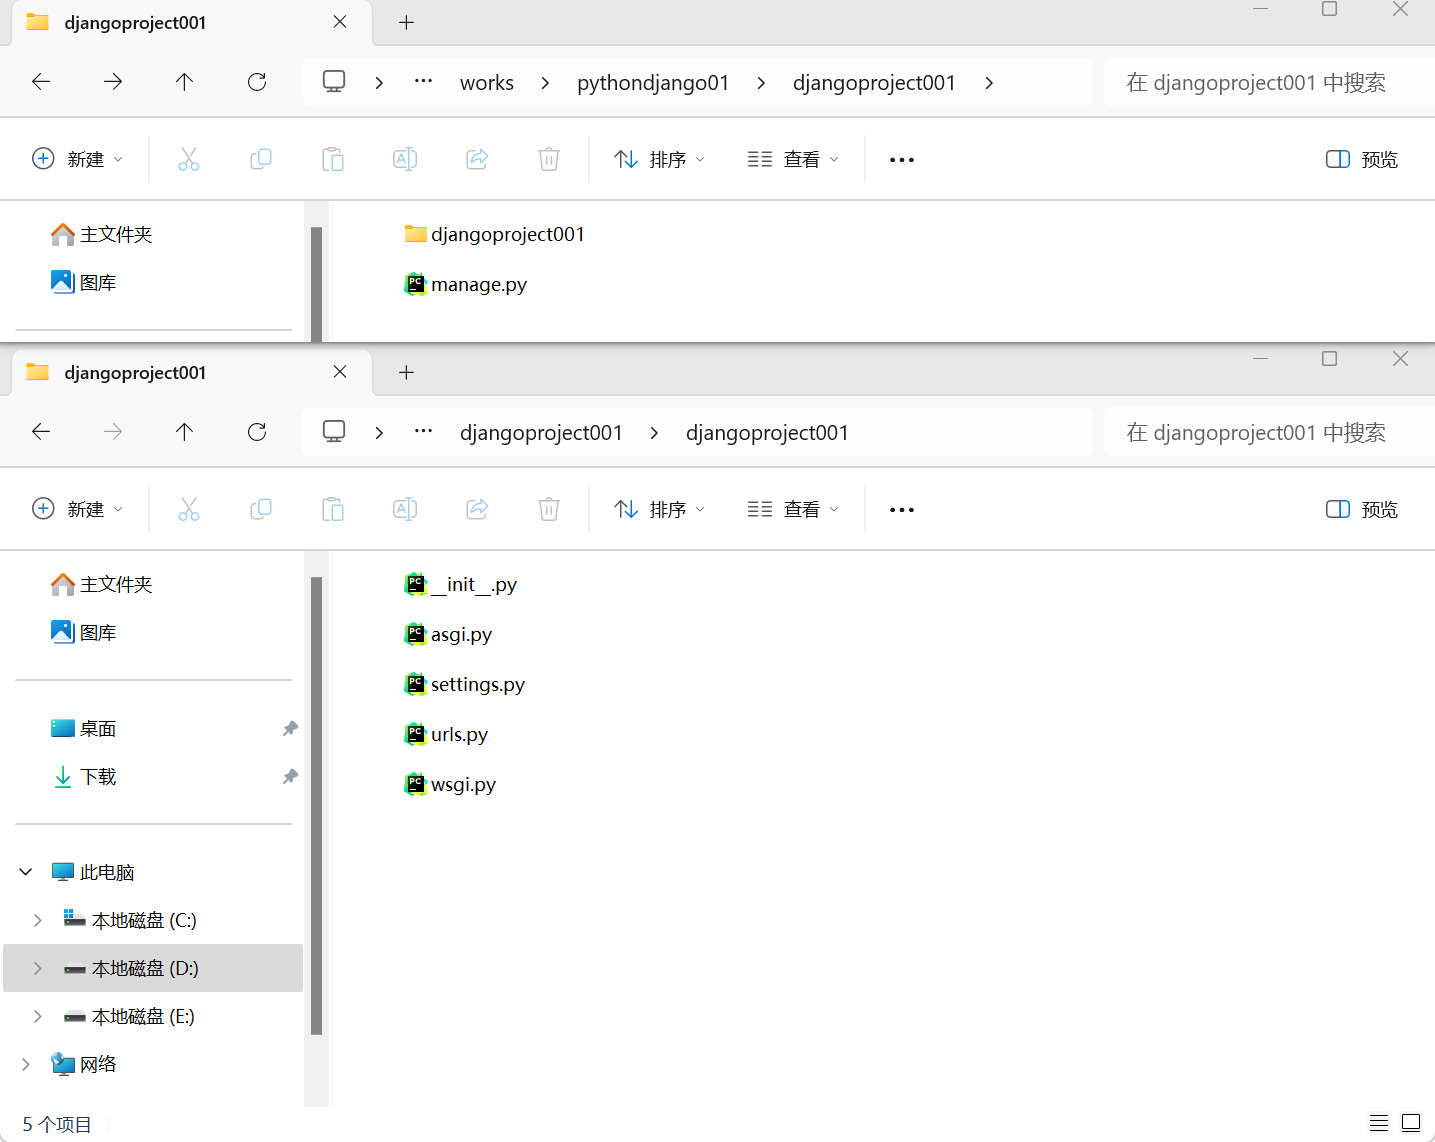Go up one folder in lower window

click(185, 432)
